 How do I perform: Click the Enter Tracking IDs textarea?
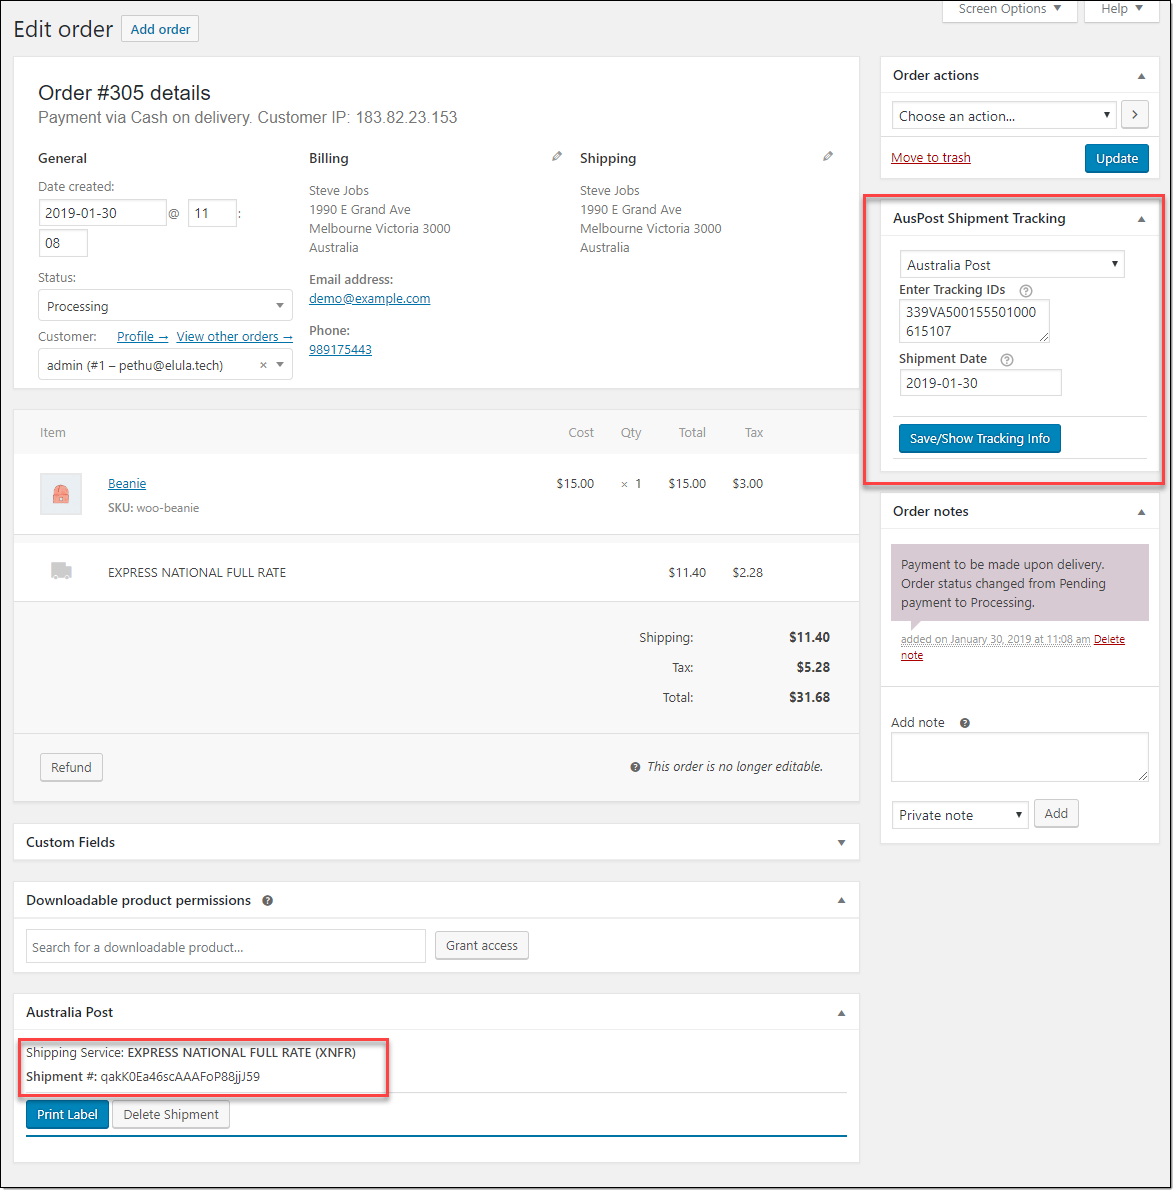point(974,321)
